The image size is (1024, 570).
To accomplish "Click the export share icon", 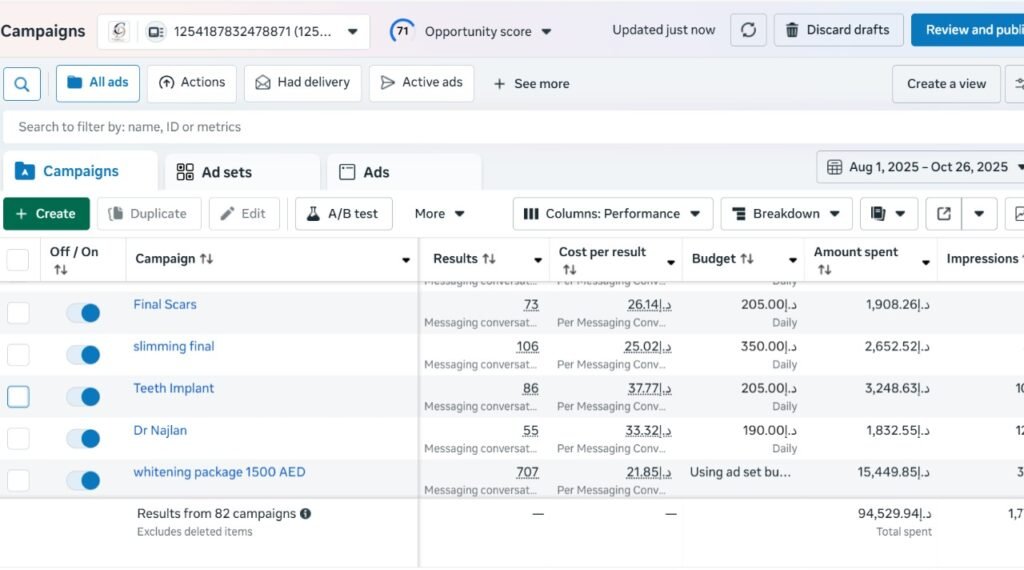I will pyautogui.click(x=944, y=214).
